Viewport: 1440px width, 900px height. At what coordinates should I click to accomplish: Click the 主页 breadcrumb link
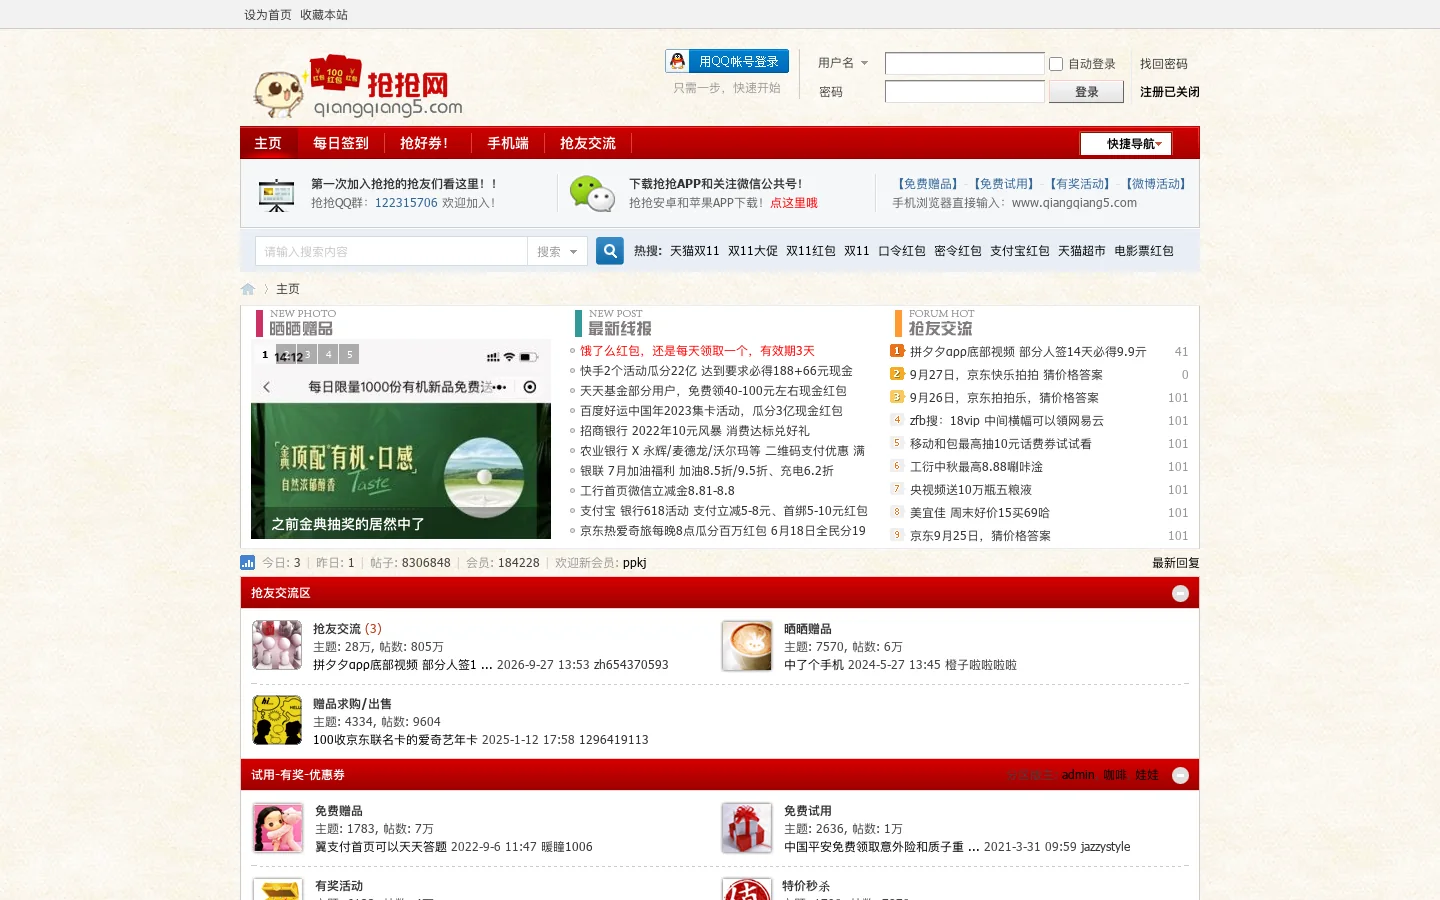(x=288, y=289)
